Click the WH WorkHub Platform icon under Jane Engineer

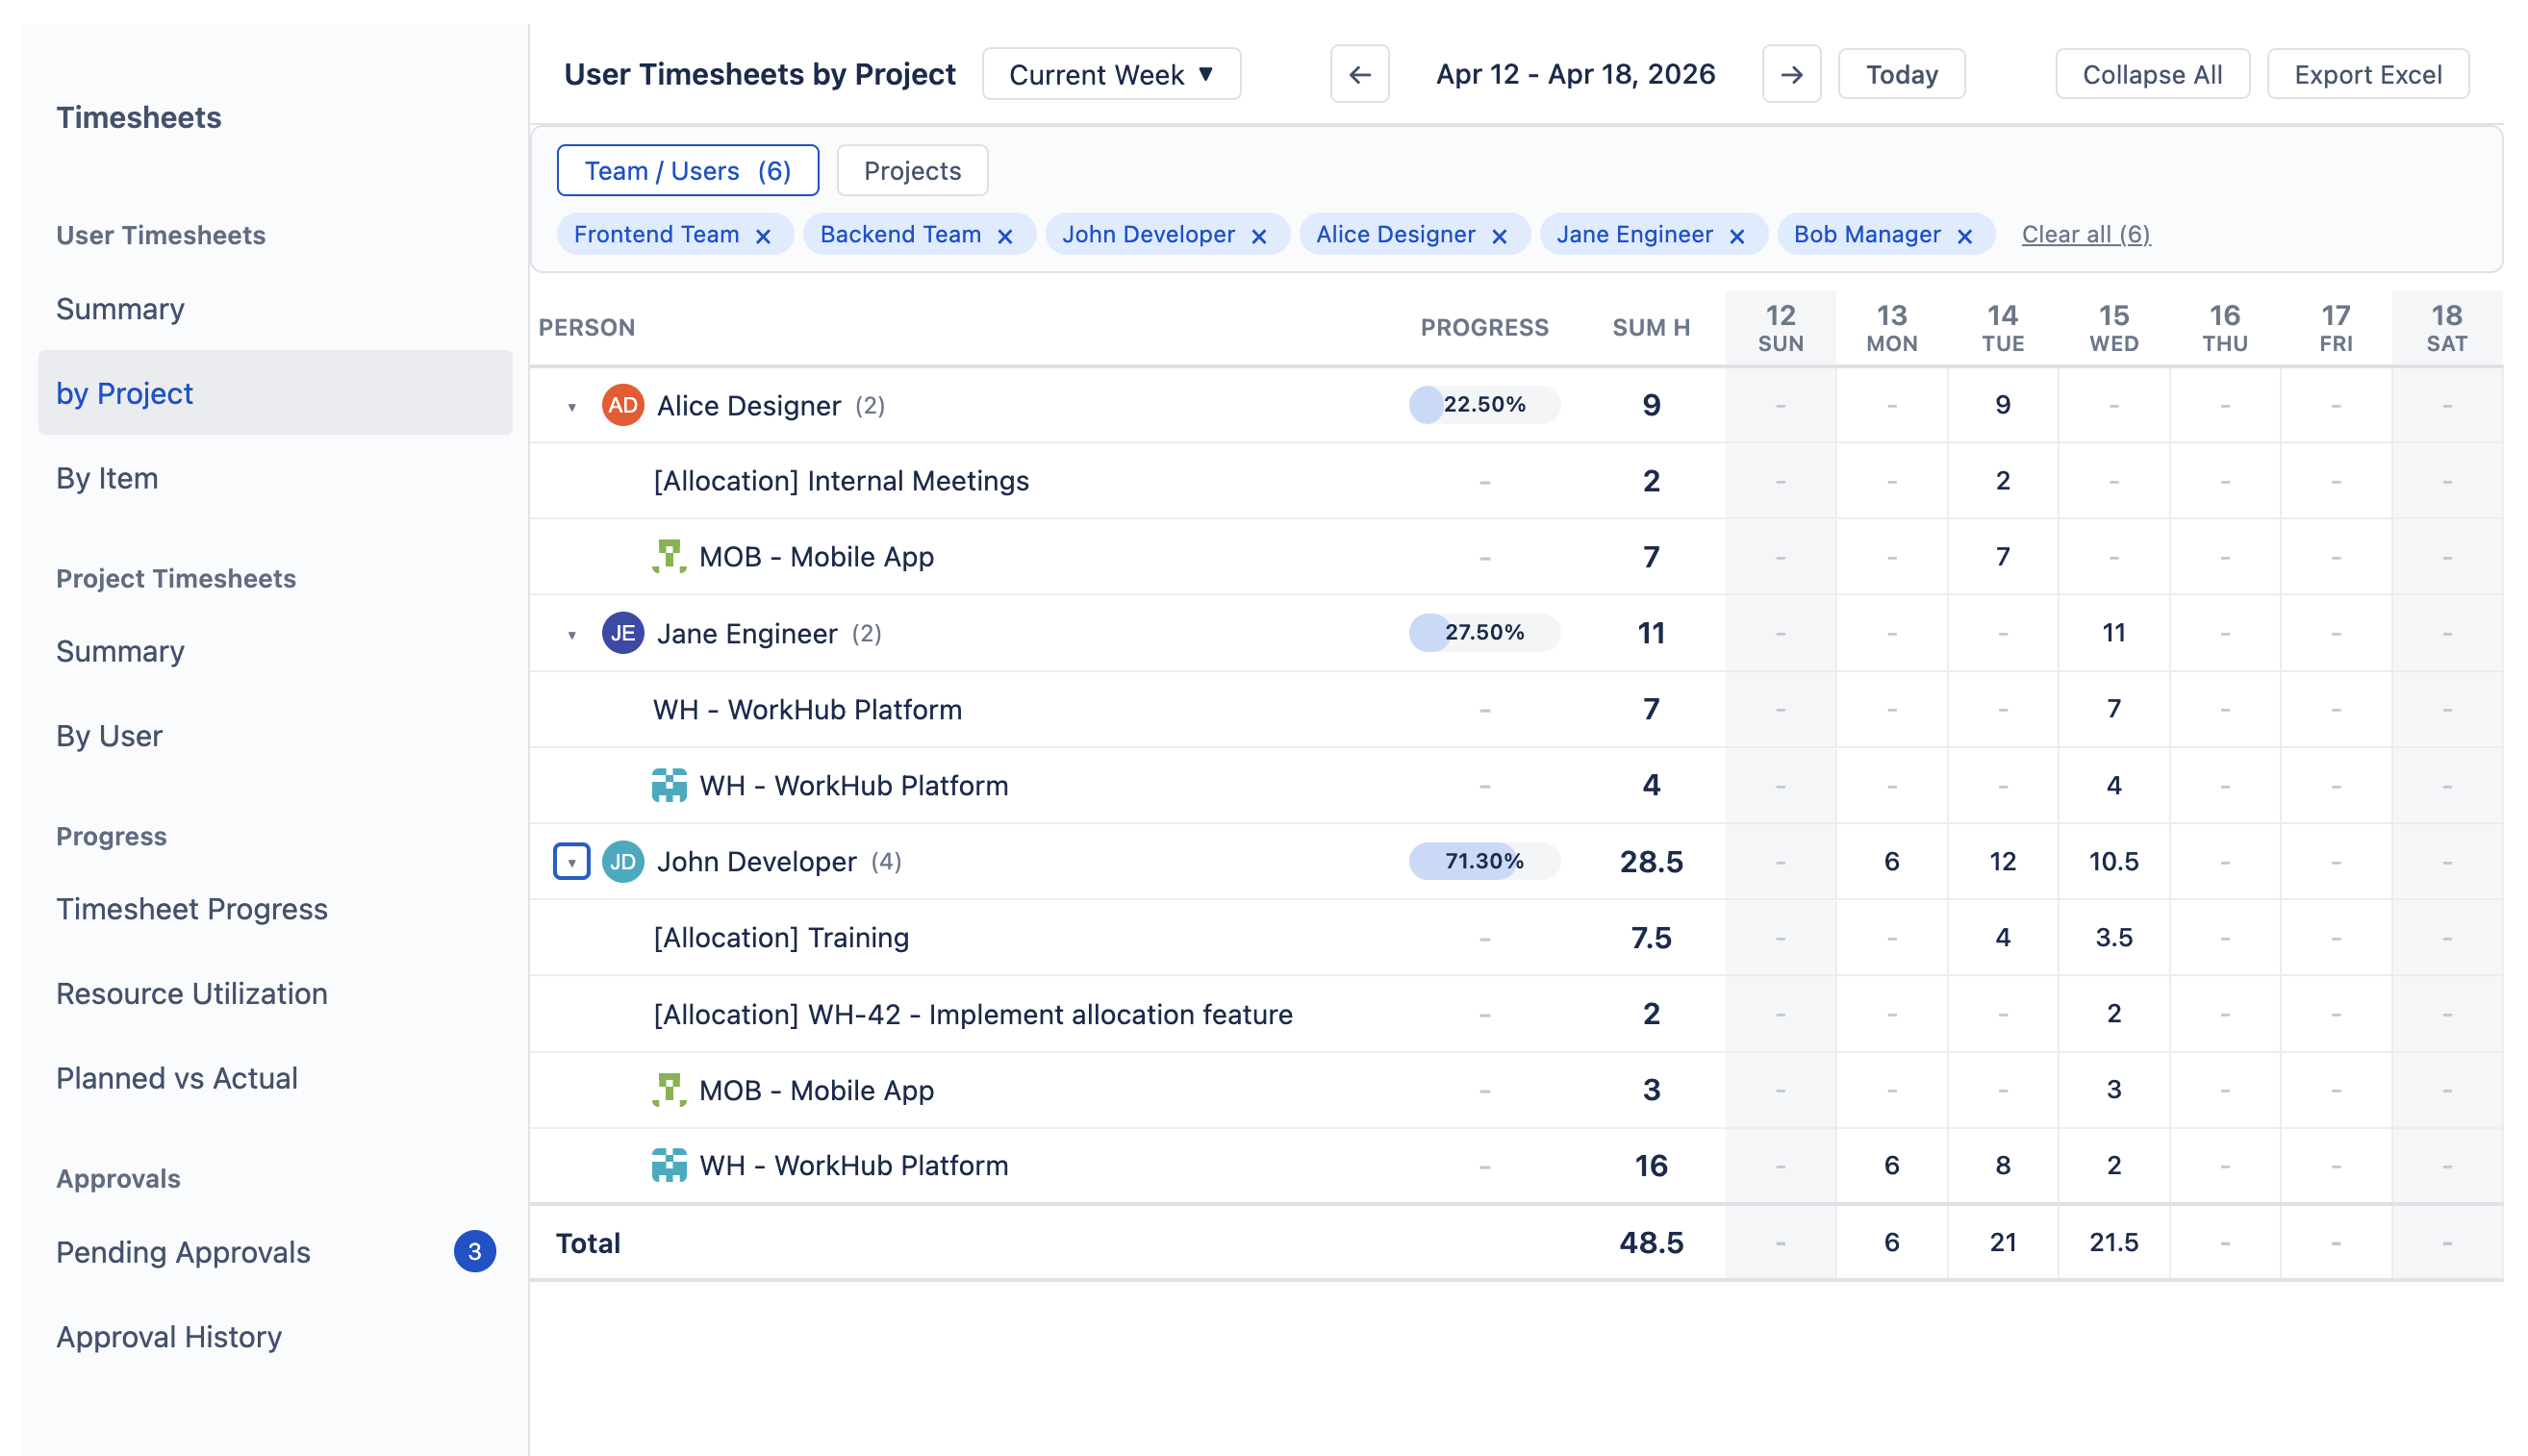point(669,785)
